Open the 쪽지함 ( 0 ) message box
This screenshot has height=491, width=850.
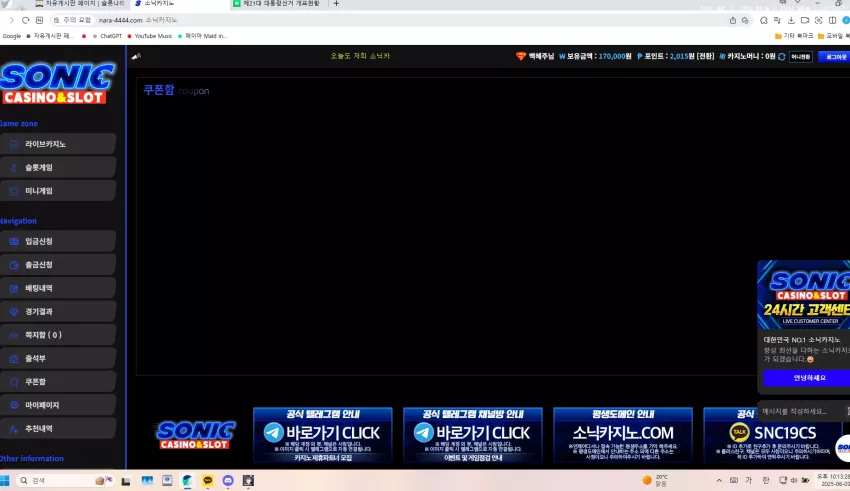tap(57, 335)
